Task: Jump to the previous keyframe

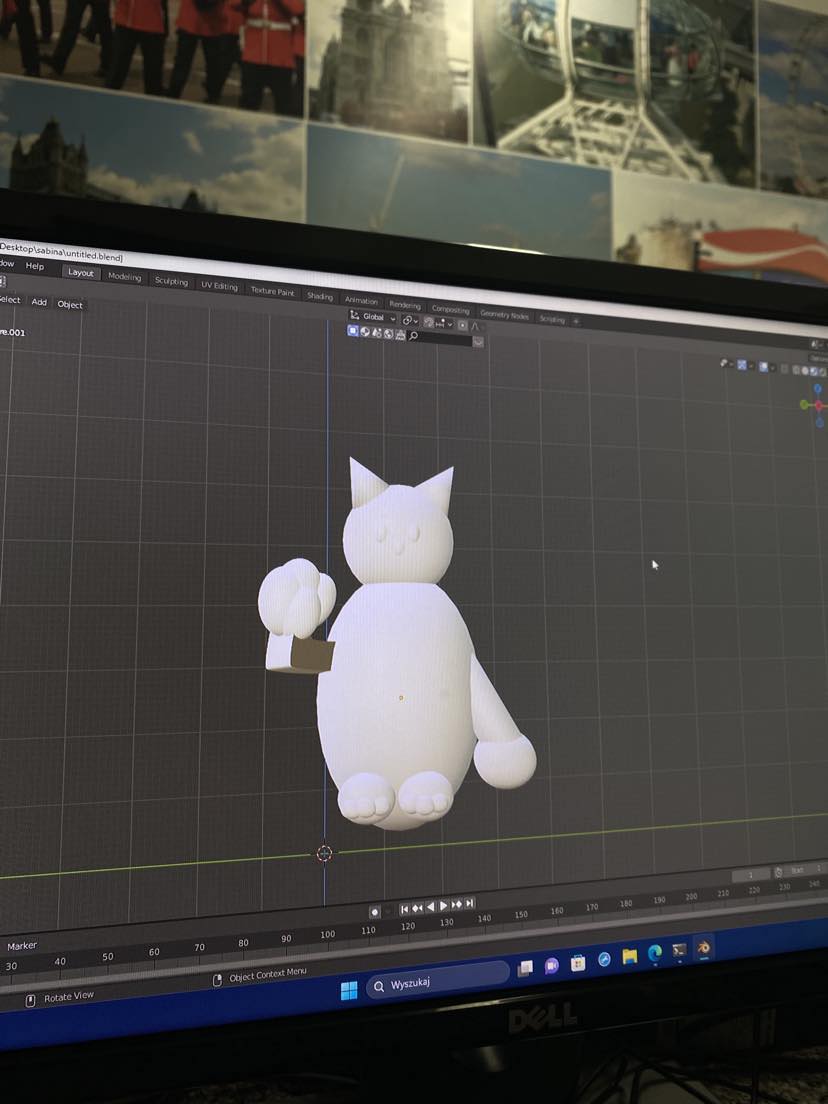Action: 417,908
